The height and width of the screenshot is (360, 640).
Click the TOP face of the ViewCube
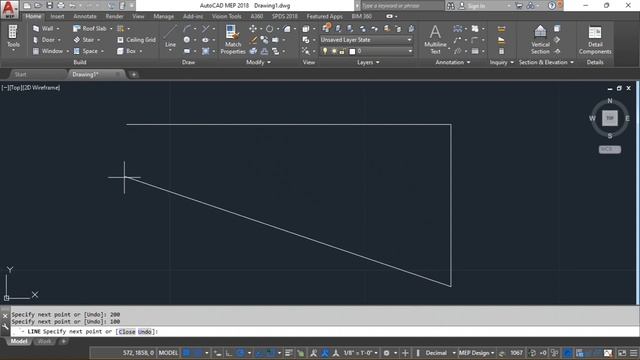point(610,118)
